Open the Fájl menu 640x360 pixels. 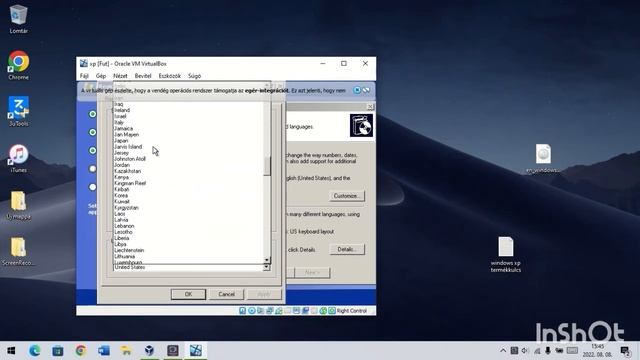click(x=84, y=76)
